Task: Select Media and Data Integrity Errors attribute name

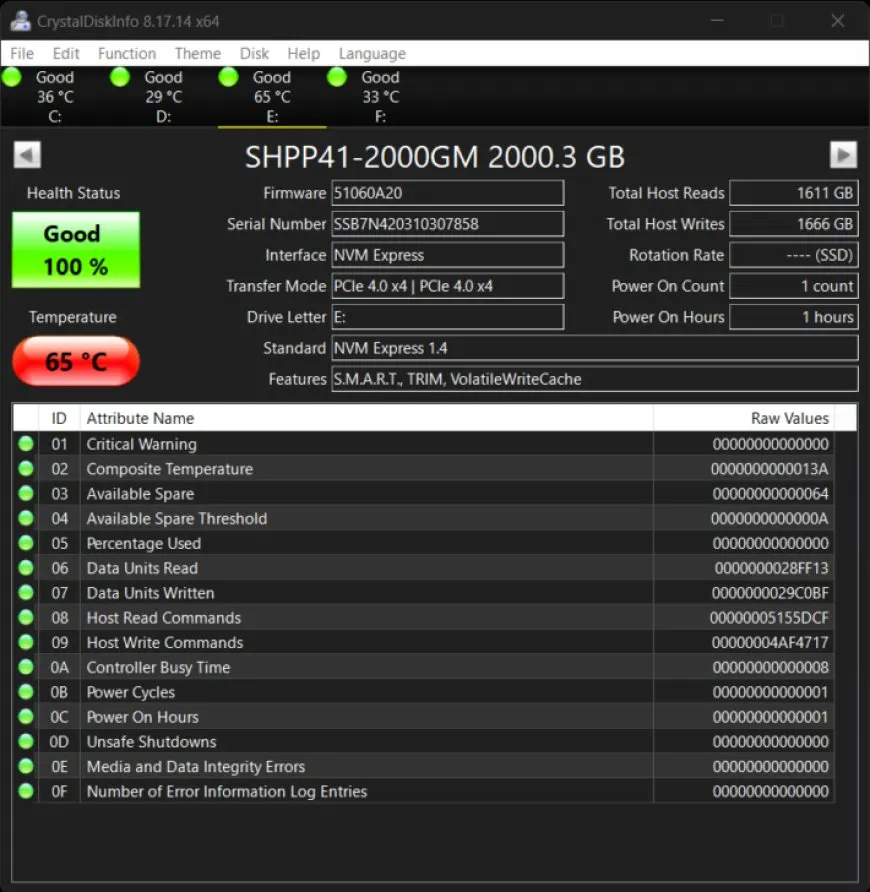Action: point(196,767)
